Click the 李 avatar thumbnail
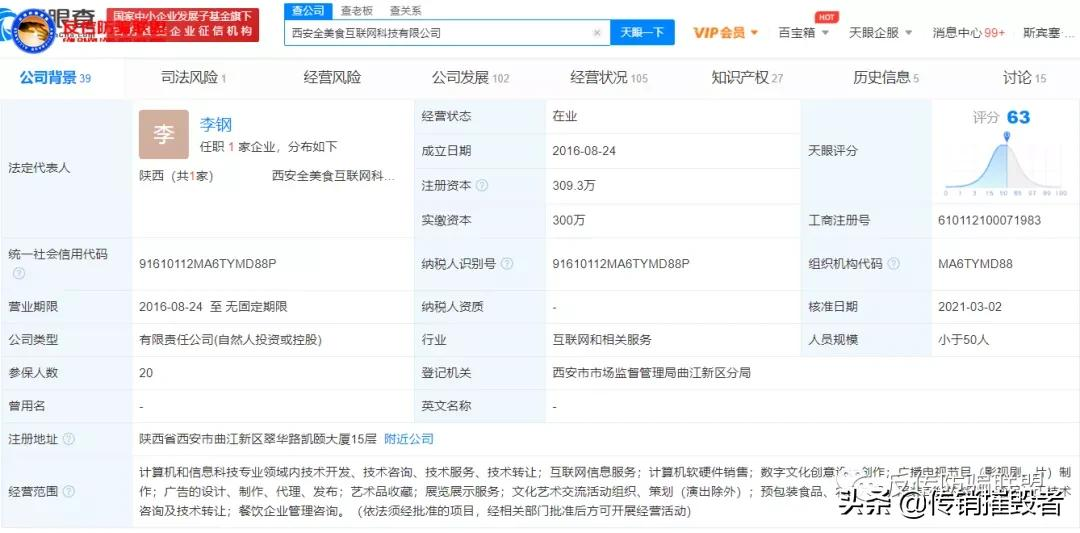Image resolution: width=1080 pixels, height=533 pixels. coord(164,134)
